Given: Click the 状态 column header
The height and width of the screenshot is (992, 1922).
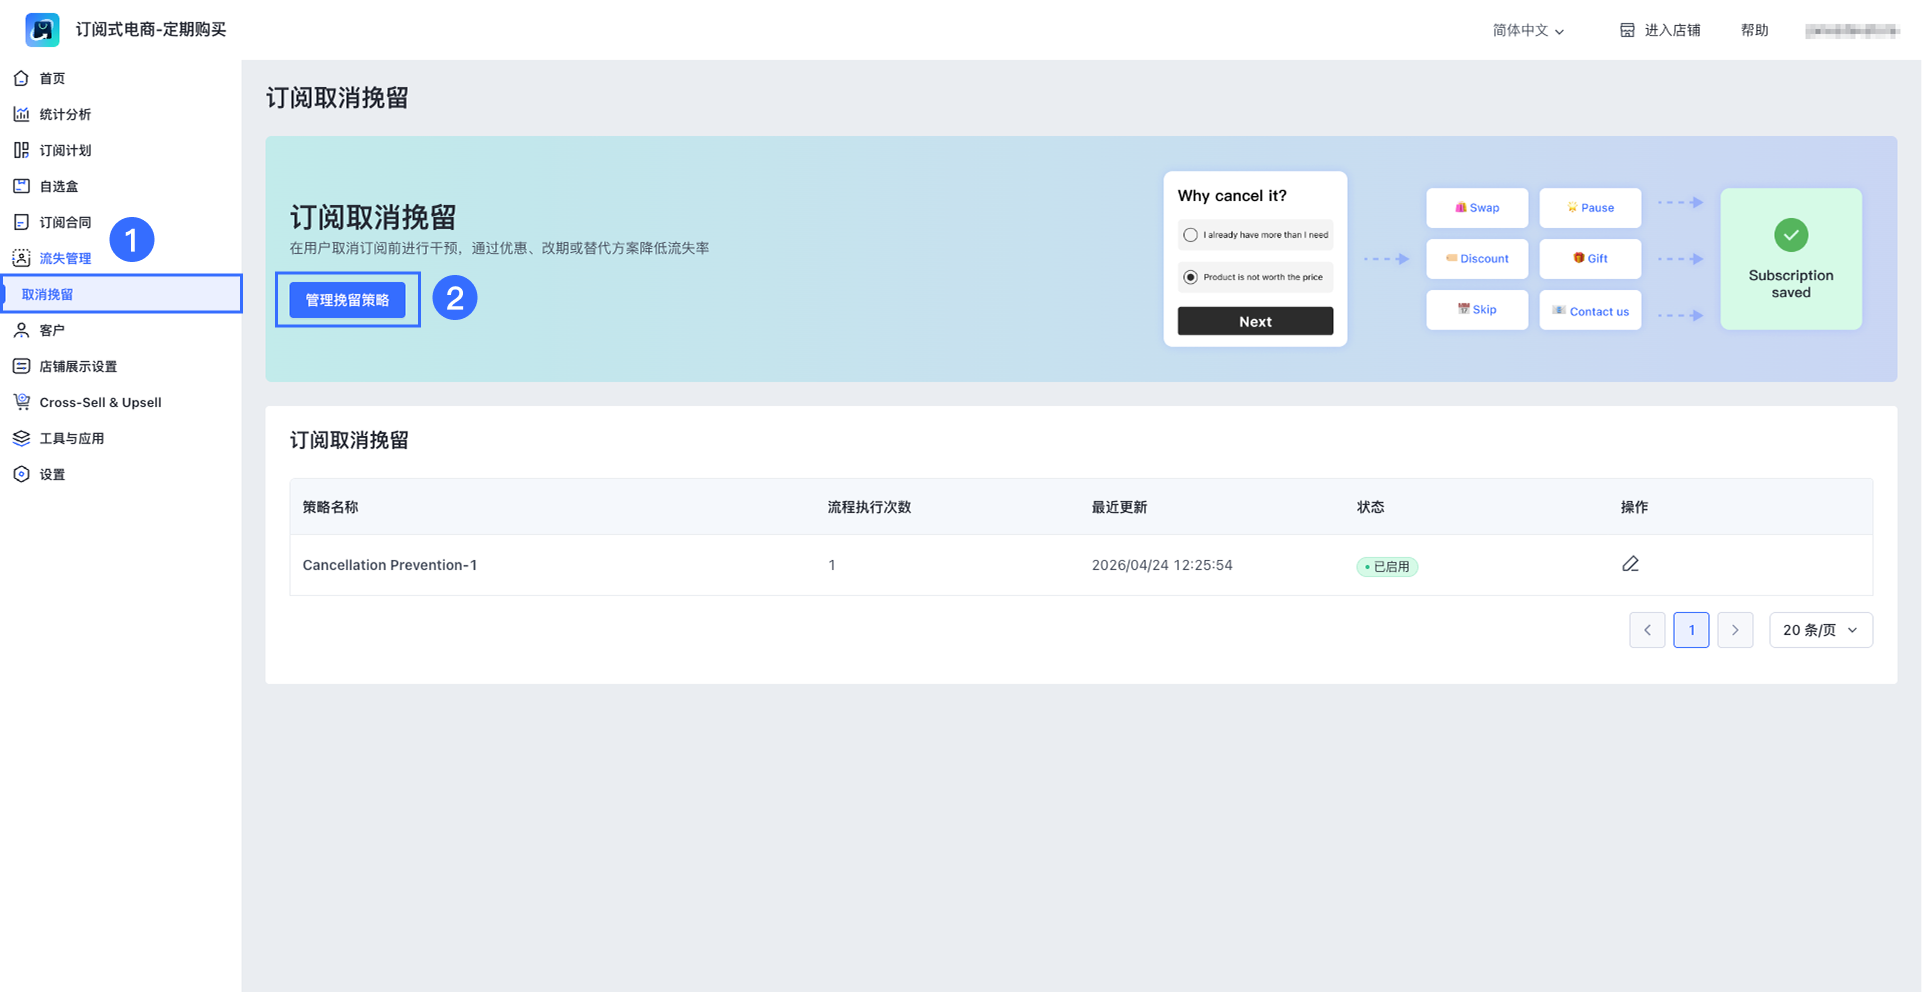Looking at the screenshot, I should pyautogui.click(x=1370, y=507).
